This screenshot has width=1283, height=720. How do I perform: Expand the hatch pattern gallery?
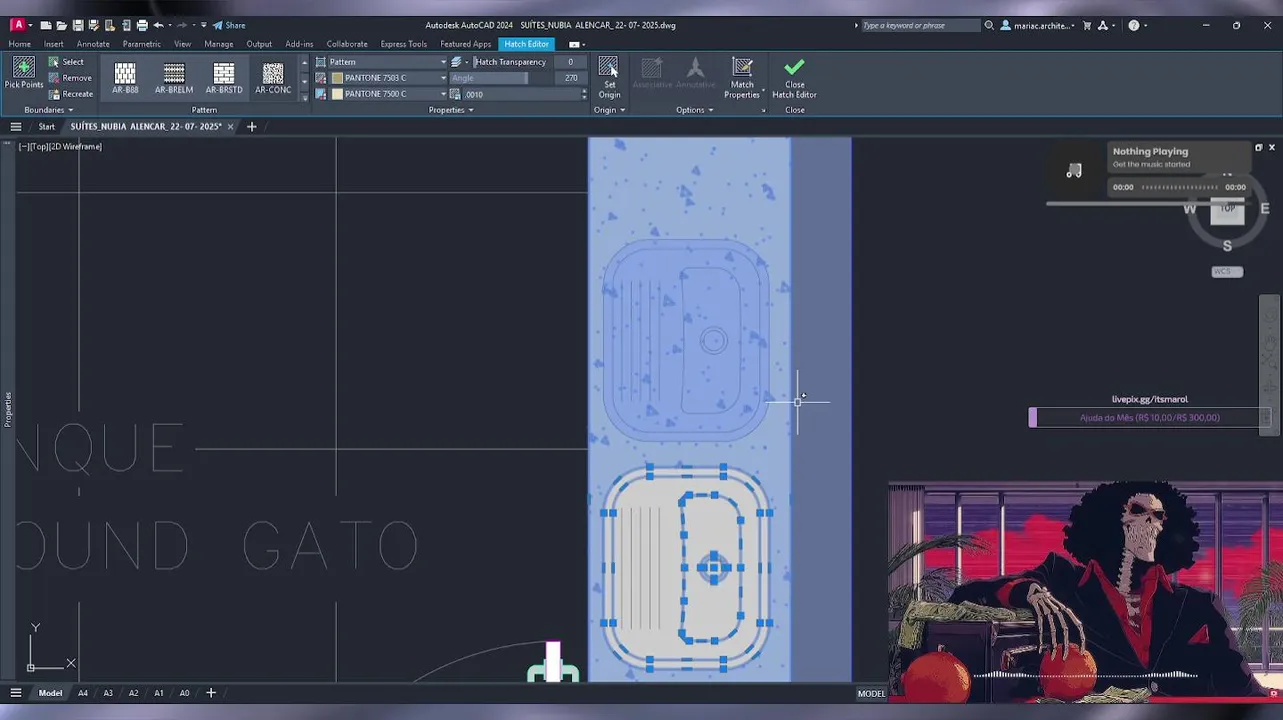click(305, 97)
